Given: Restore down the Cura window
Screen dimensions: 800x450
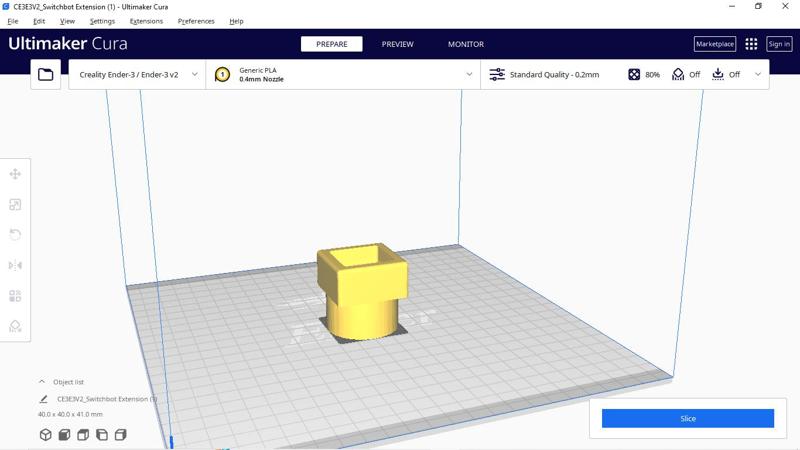Looking at the screenshot, I should click(x=758, y=7).
